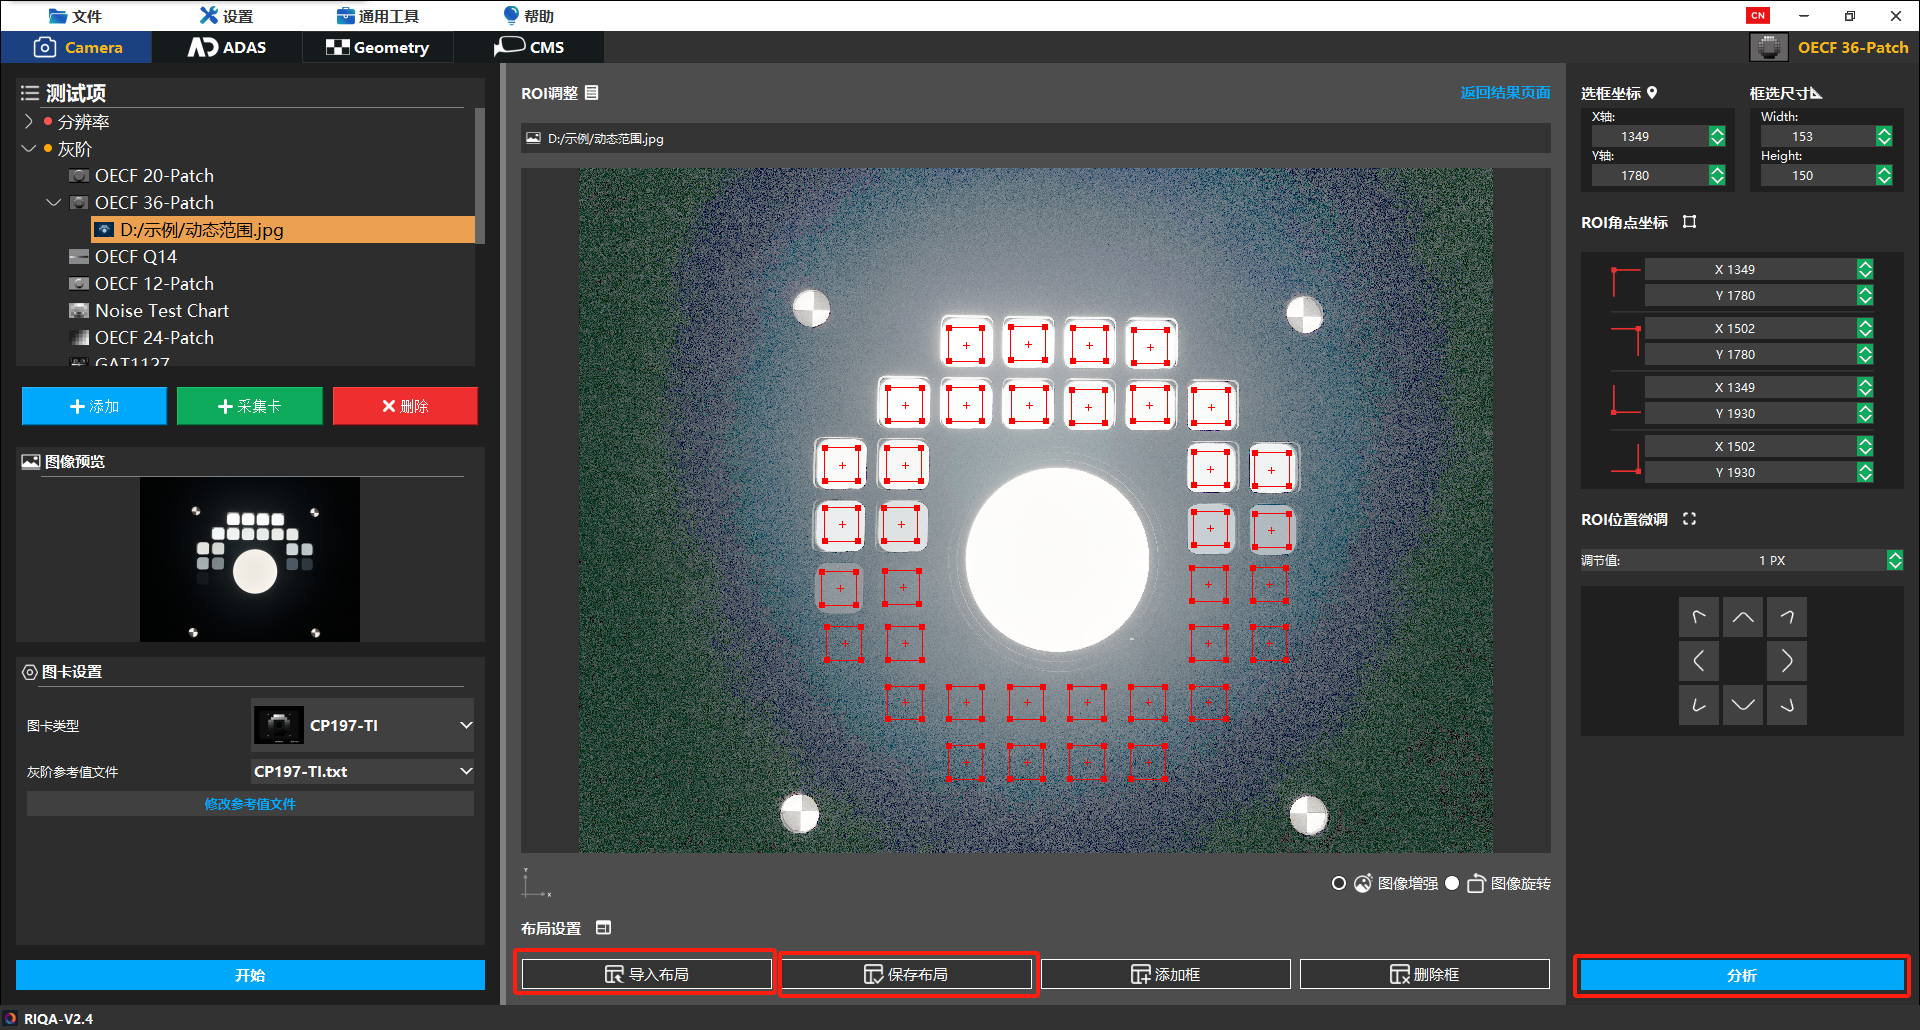Nudge ROI right with the right arrow
The height and width of the screenshot is (1030, 1920).
click(x=1786, y=661)
